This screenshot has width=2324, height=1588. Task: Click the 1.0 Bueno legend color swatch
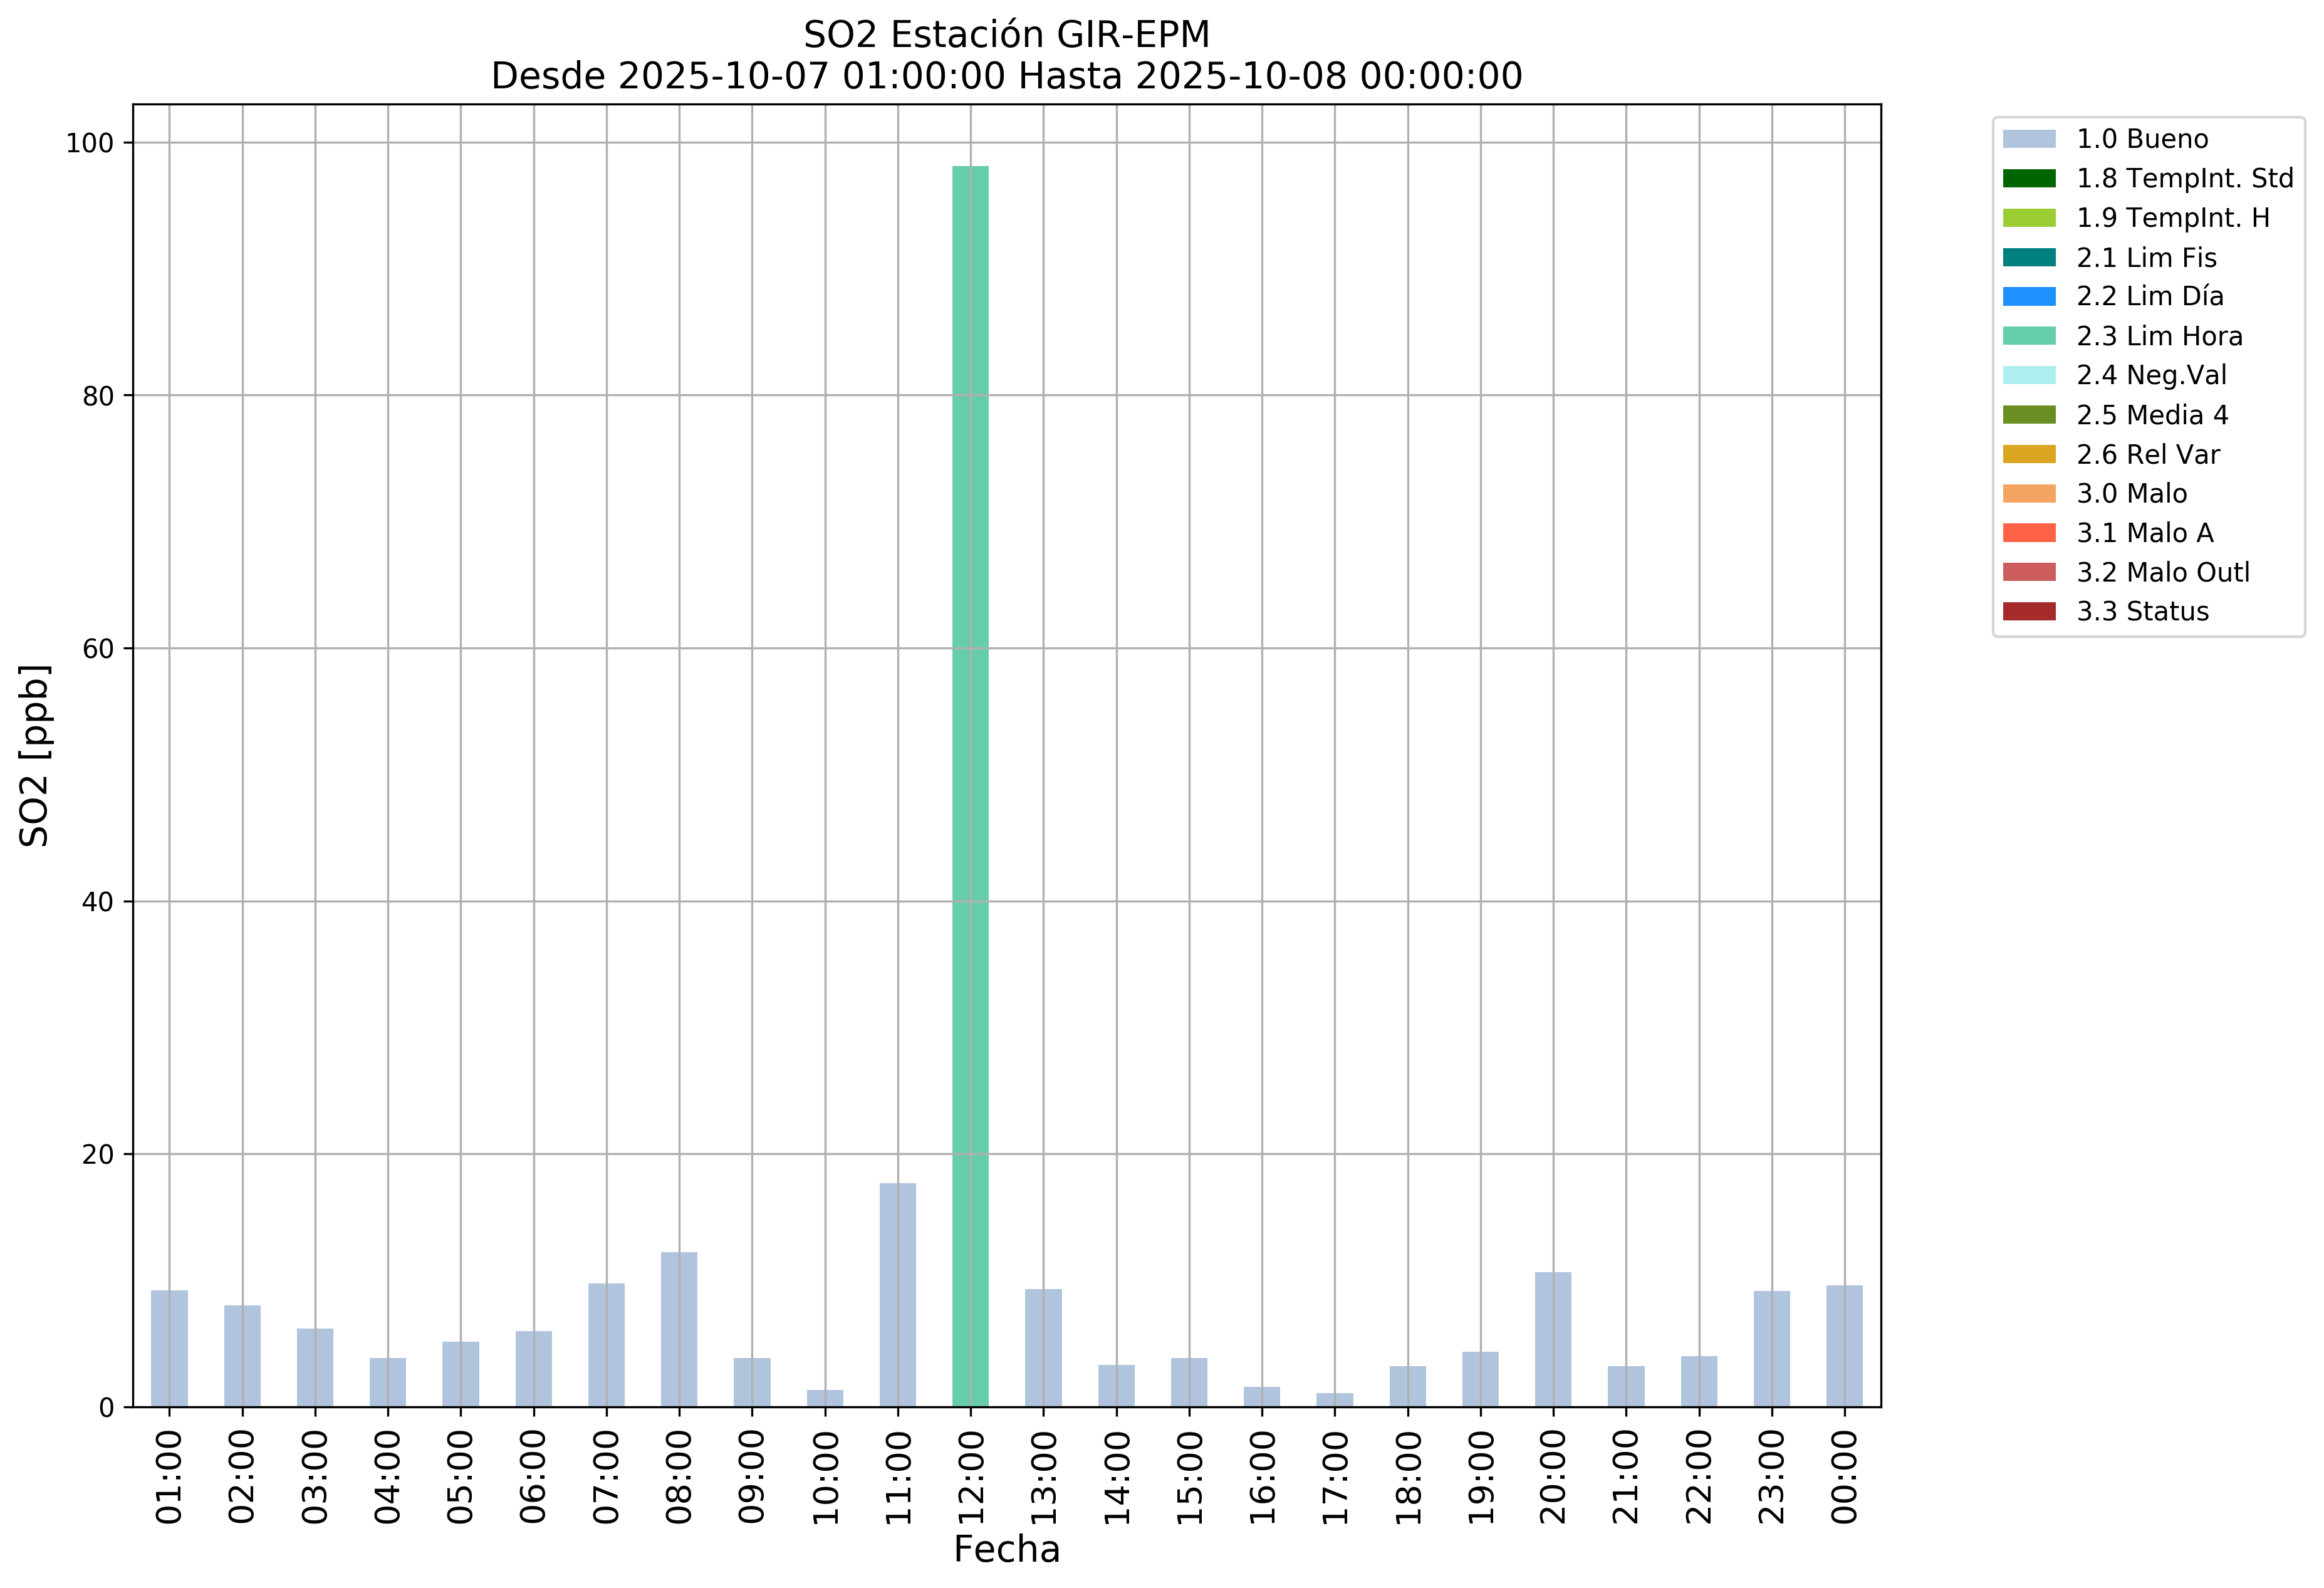coord(2029,139)
